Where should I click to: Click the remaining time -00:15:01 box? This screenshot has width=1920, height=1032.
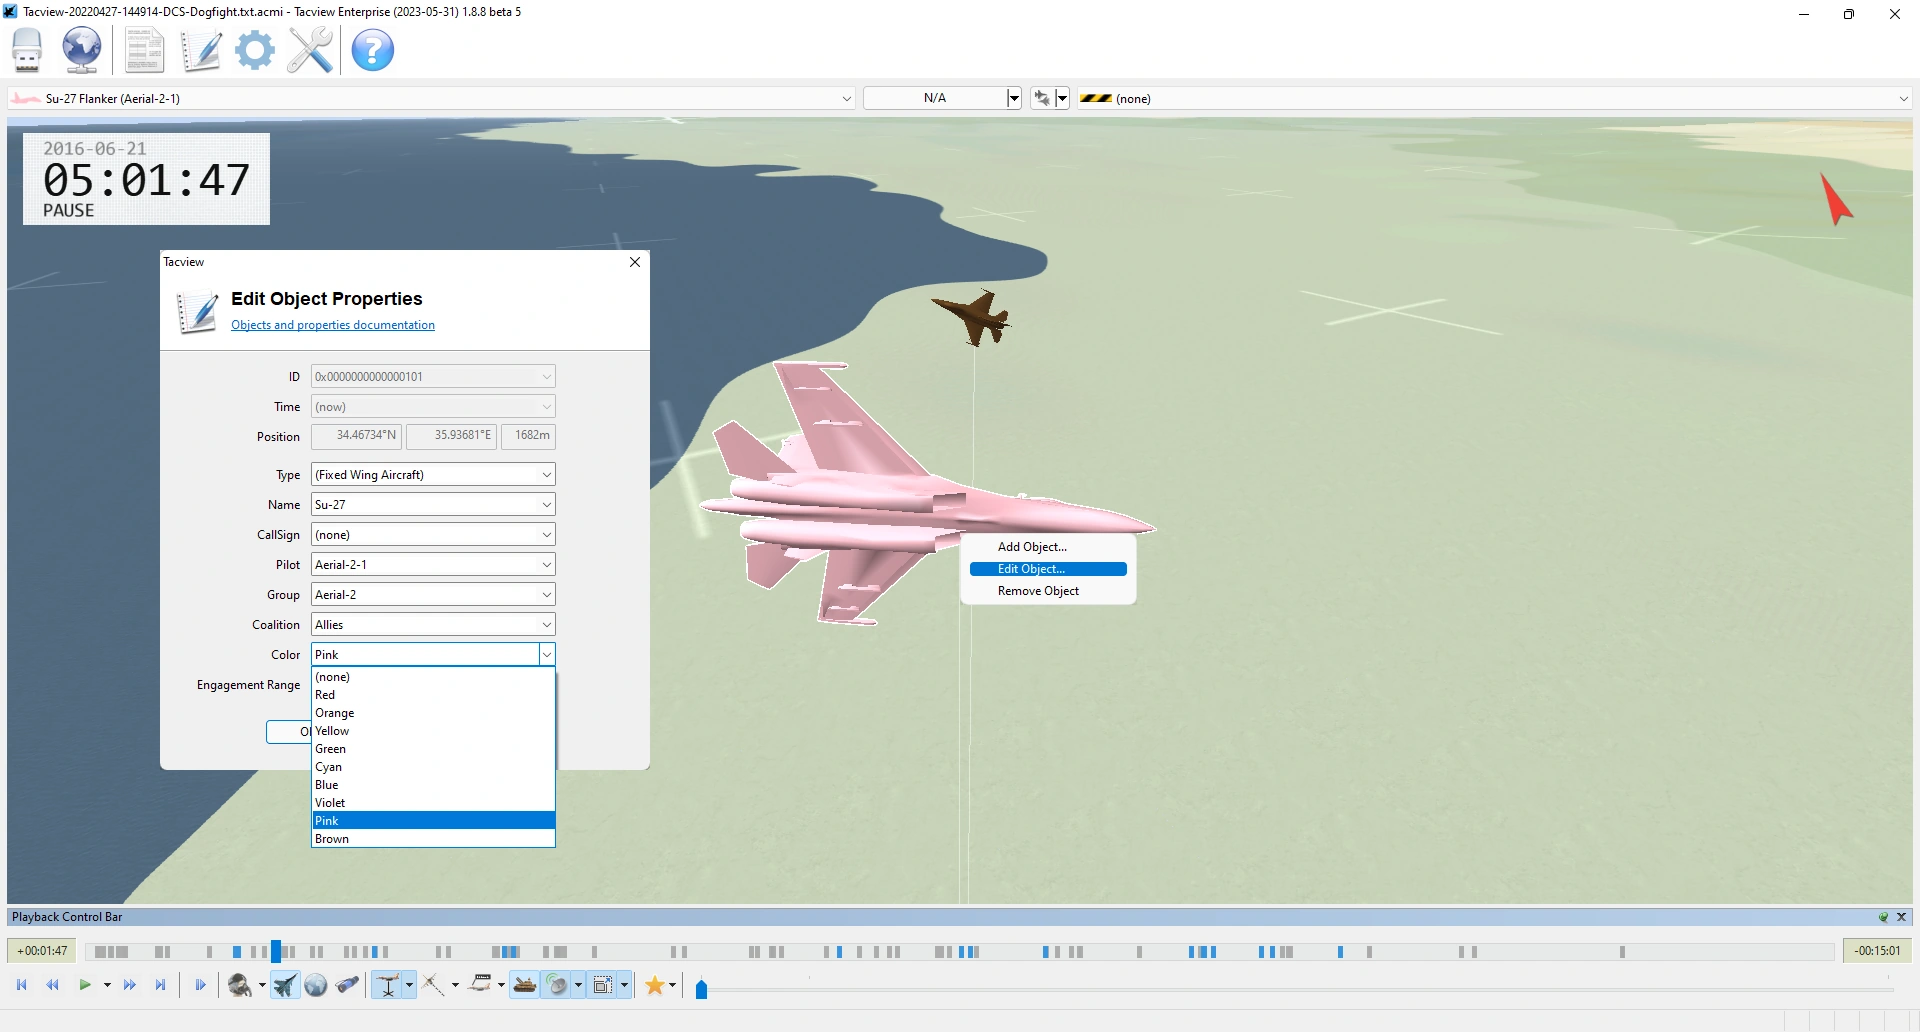[x=1877, y=951]
